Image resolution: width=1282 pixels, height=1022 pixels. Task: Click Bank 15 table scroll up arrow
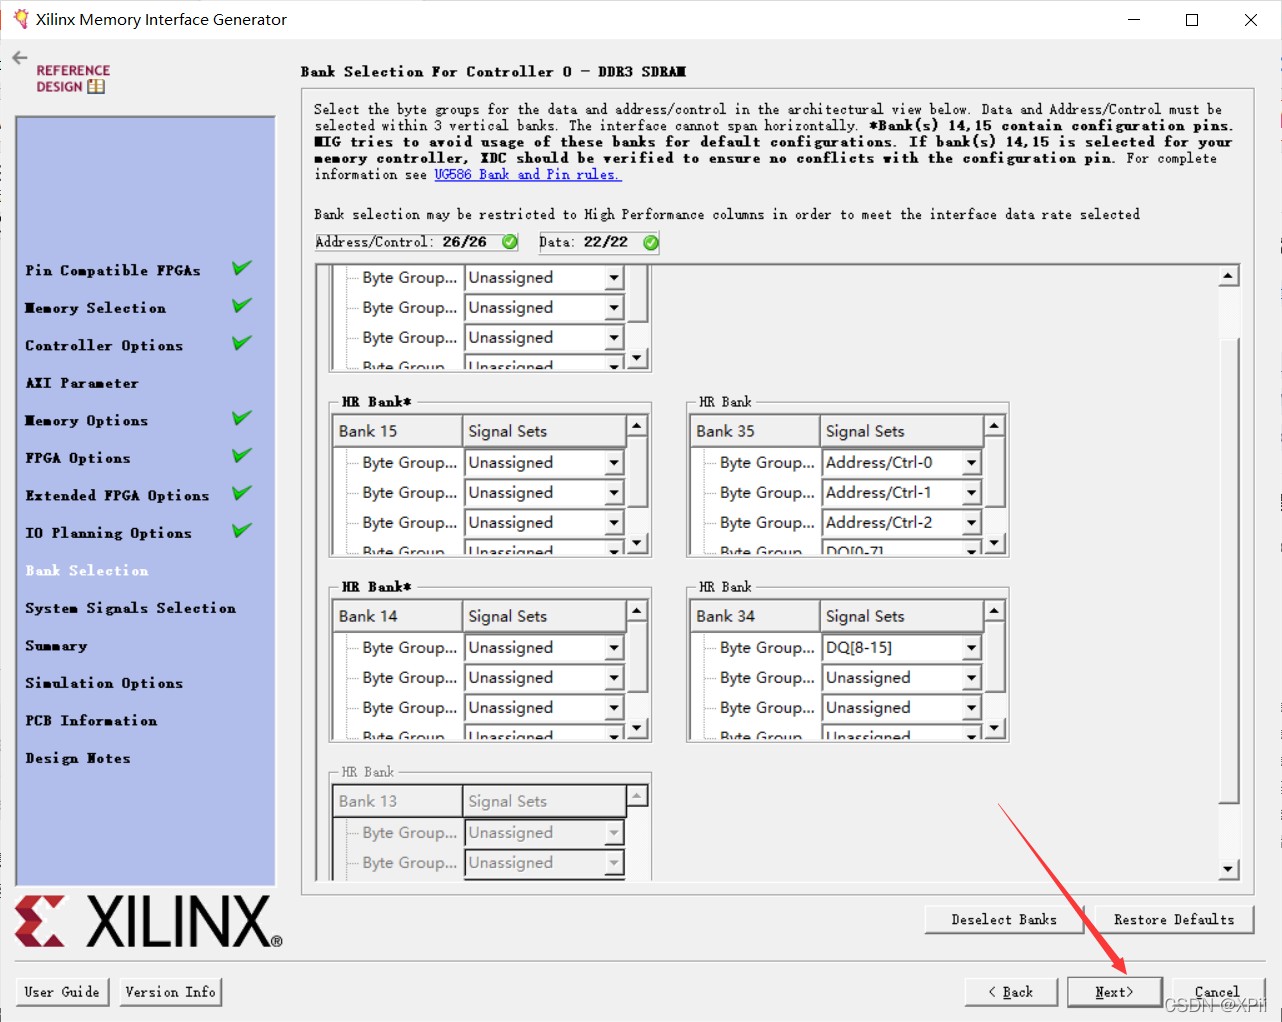coord(637,426)
